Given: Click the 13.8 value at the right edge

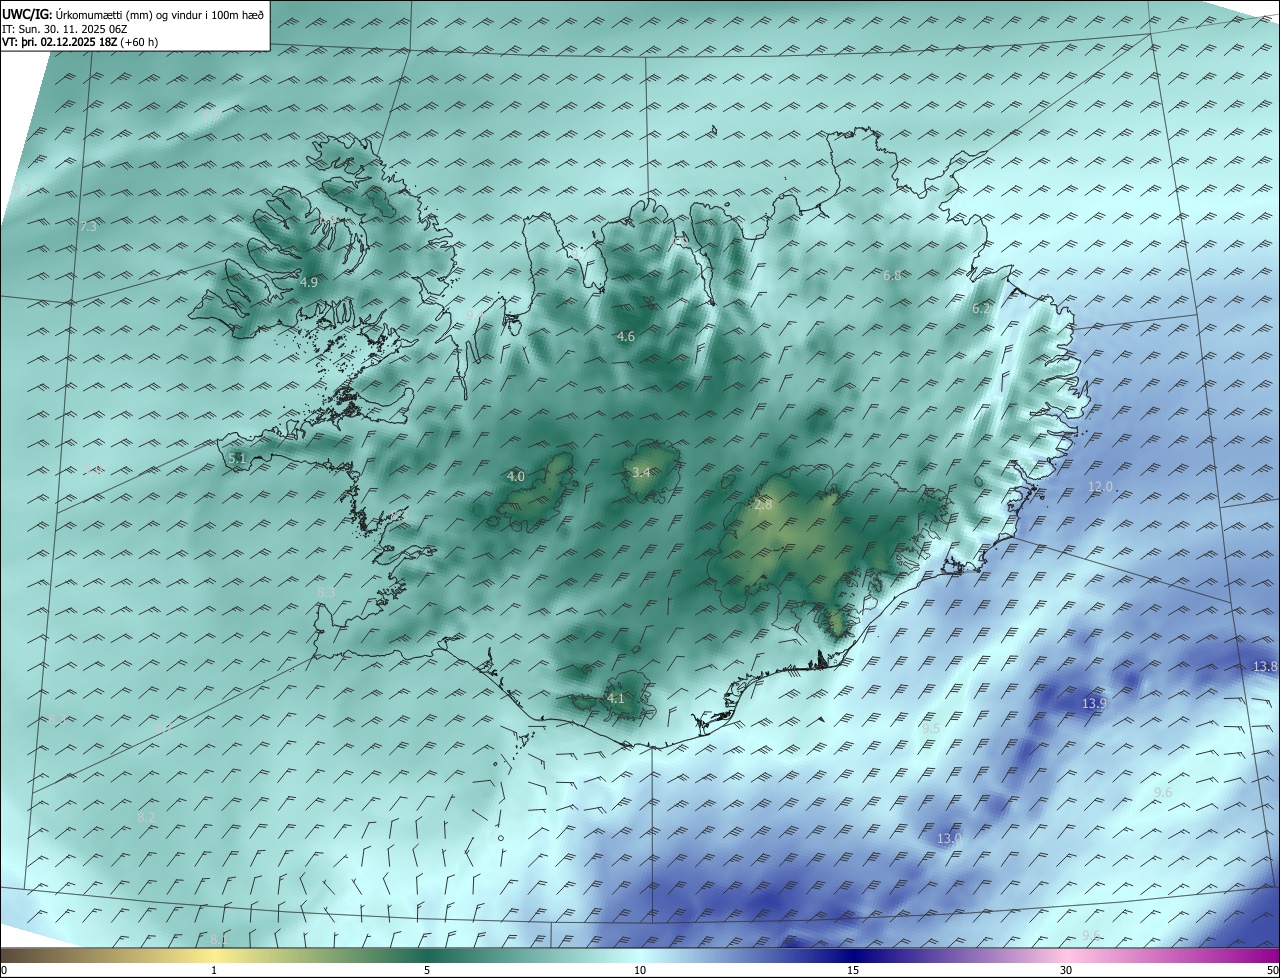Looking at the screenshot, I should (1266, 667).
